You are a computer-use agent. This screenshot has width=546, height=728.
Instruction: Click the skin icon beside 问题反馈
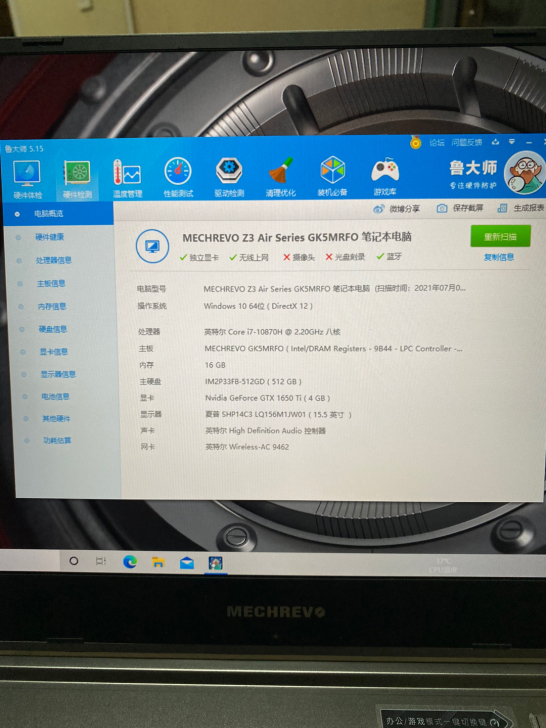495,142
